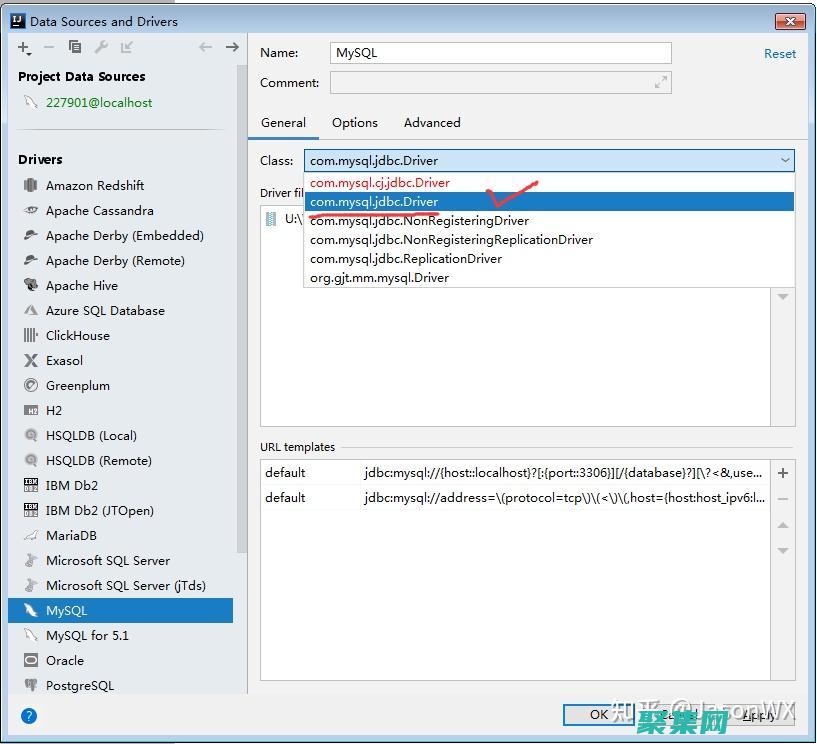Click the forward navigation arrow in toolbar
This screenshot has width=817, height=744.
[x=232, y=47]
